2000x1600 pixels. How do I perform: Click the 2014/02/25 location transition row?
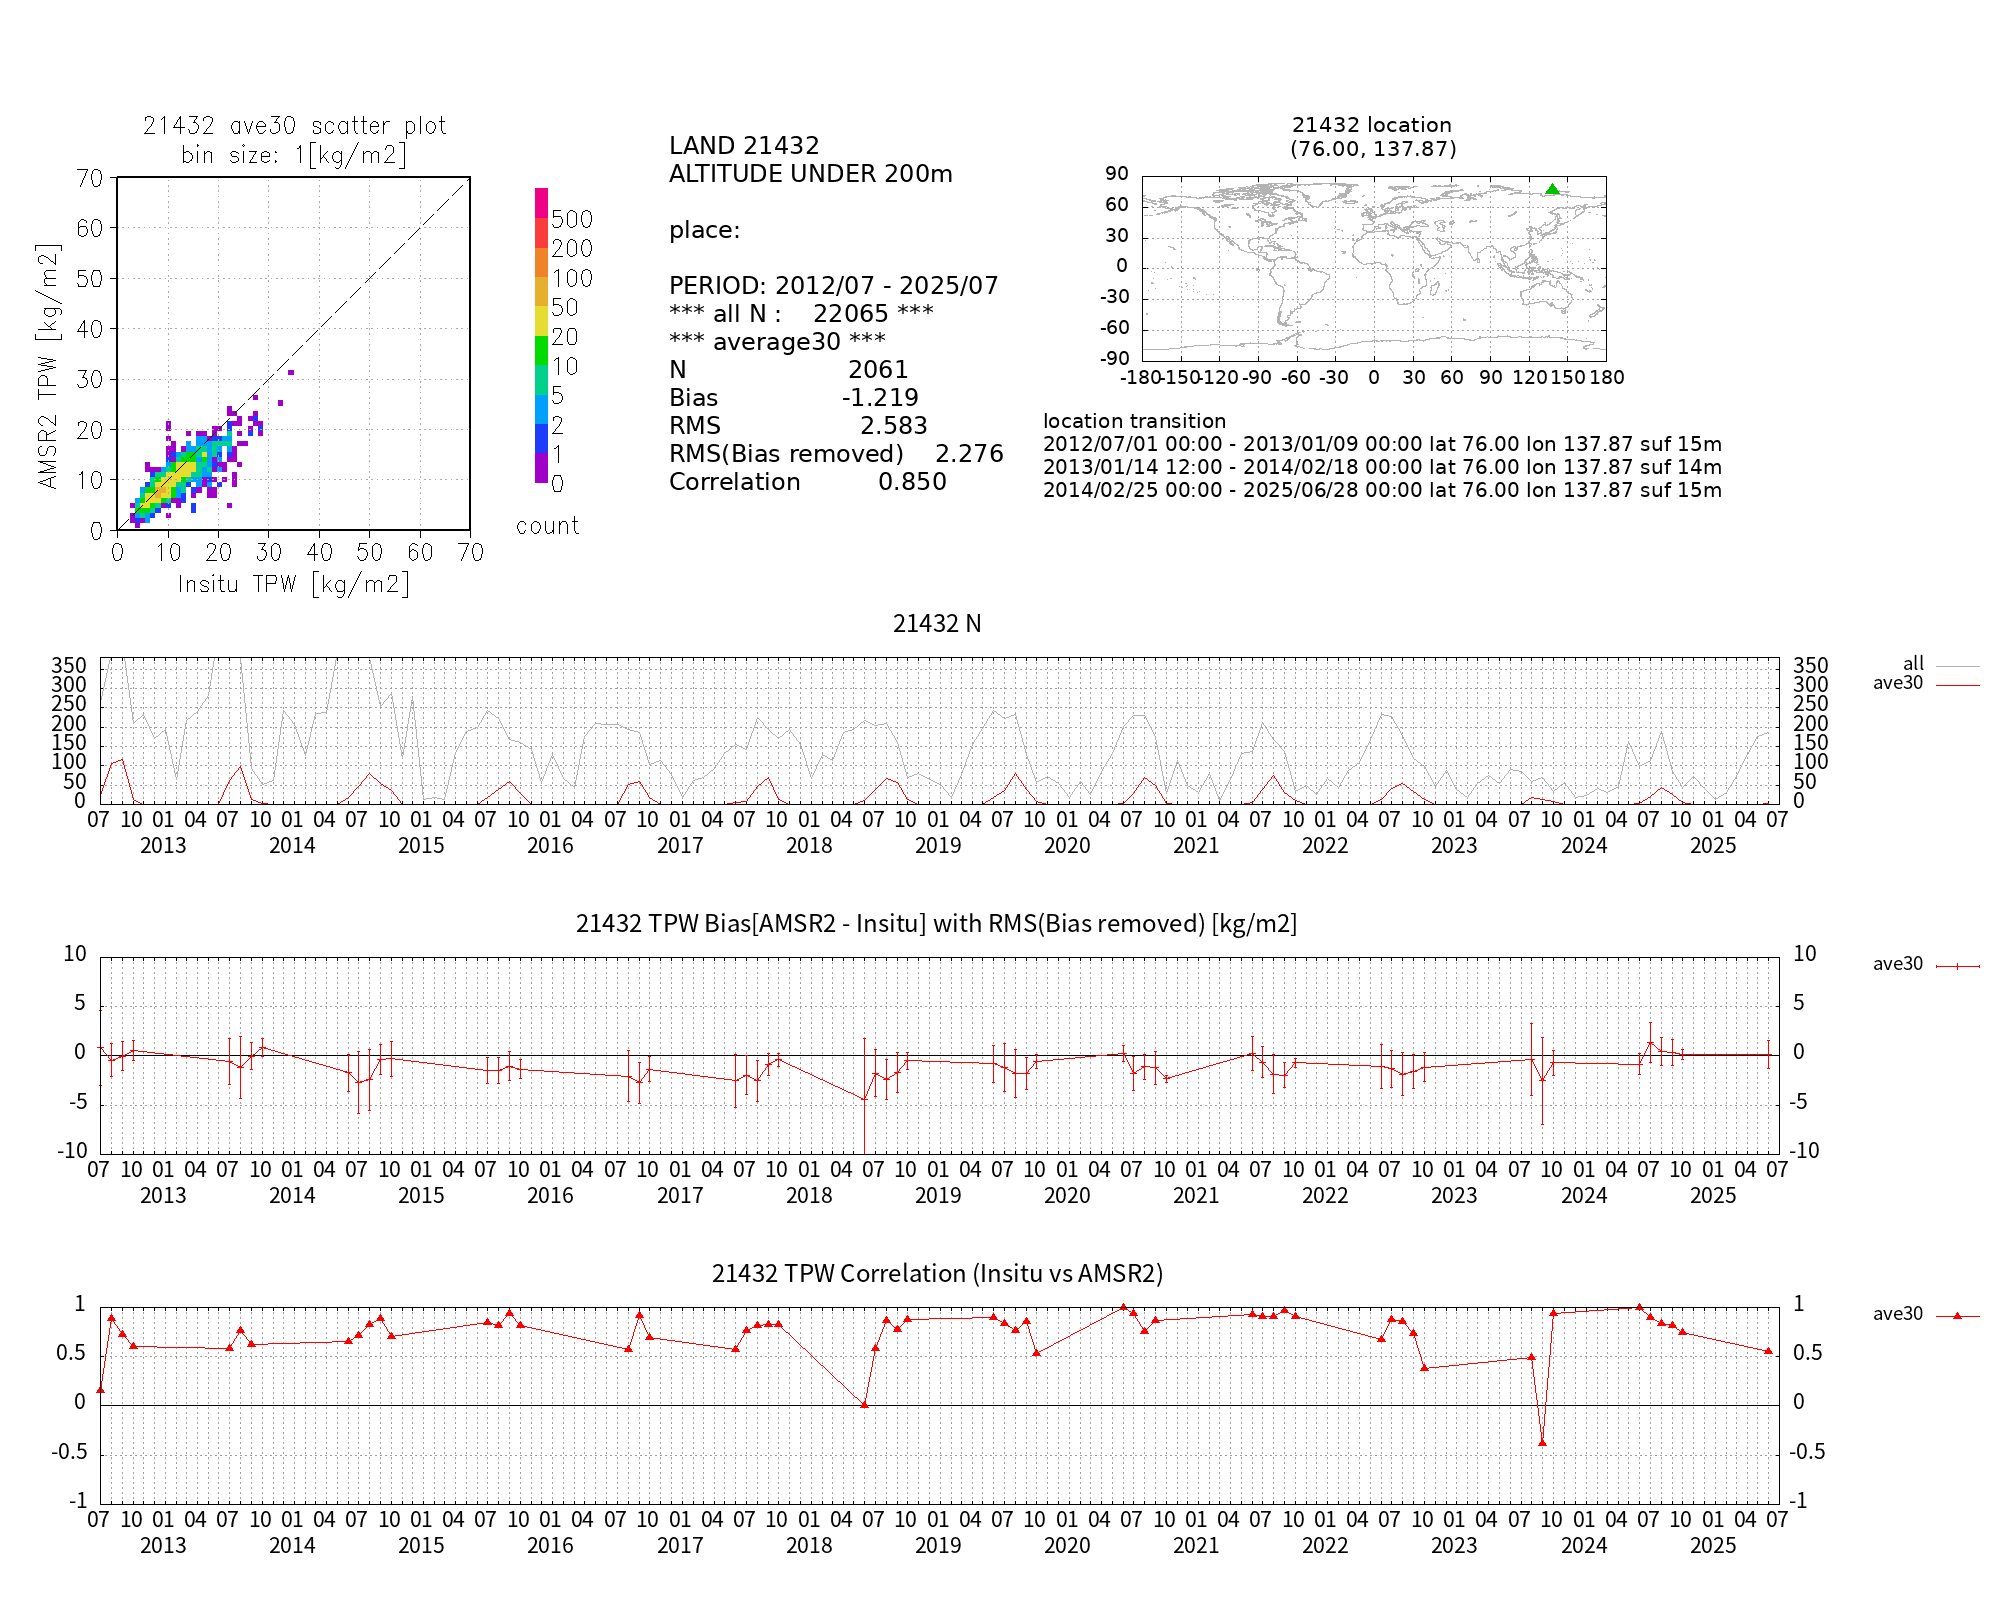[1382, 490]
